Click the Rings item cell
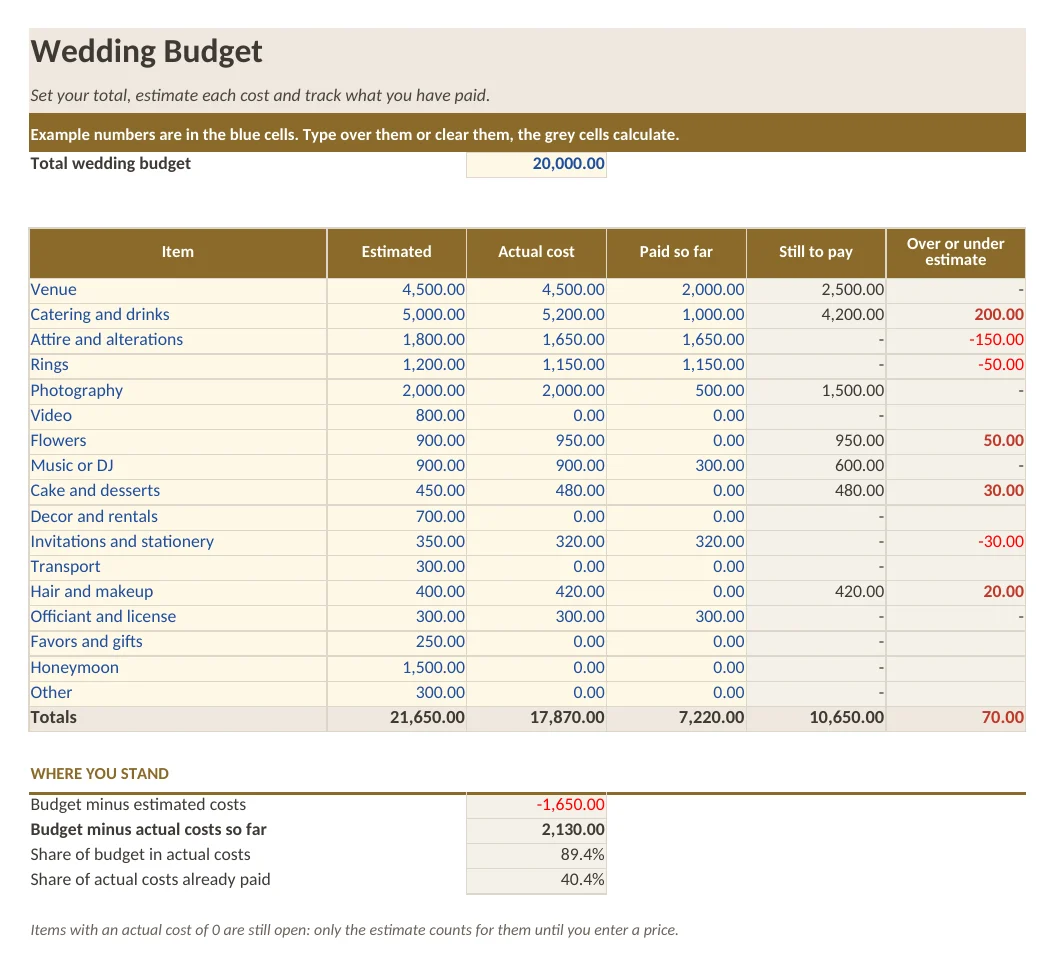1054x966 pixels. (177, 366)
